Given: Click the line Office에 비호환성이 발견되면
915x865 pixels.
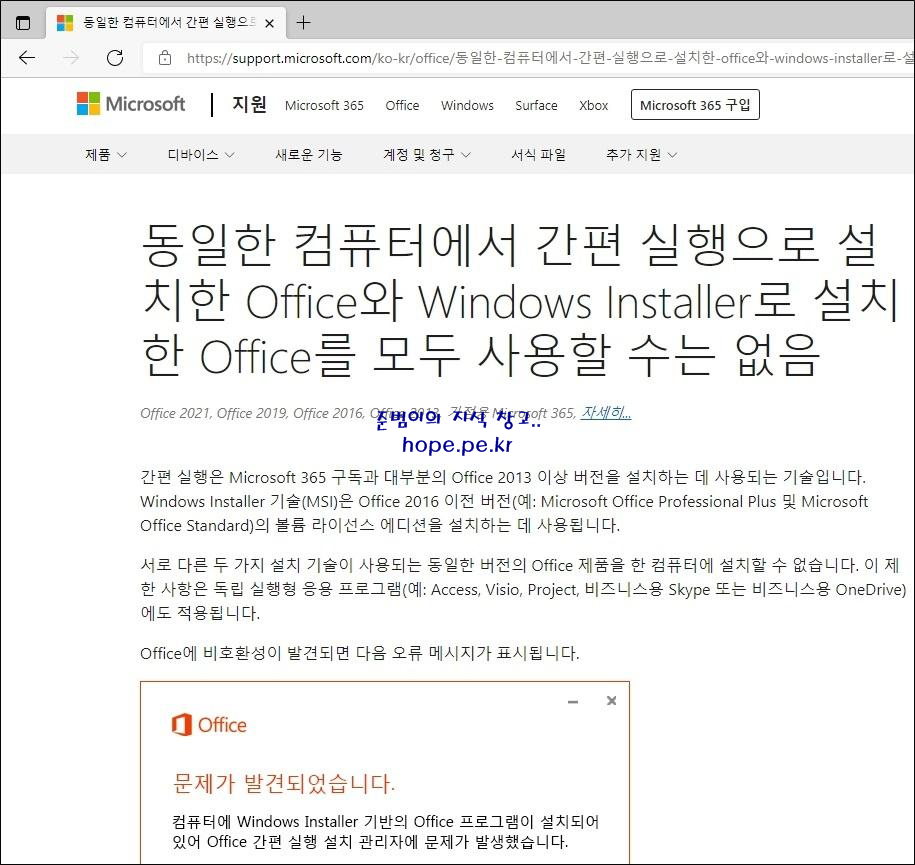Looking at the screenshot, I should 359,653.
